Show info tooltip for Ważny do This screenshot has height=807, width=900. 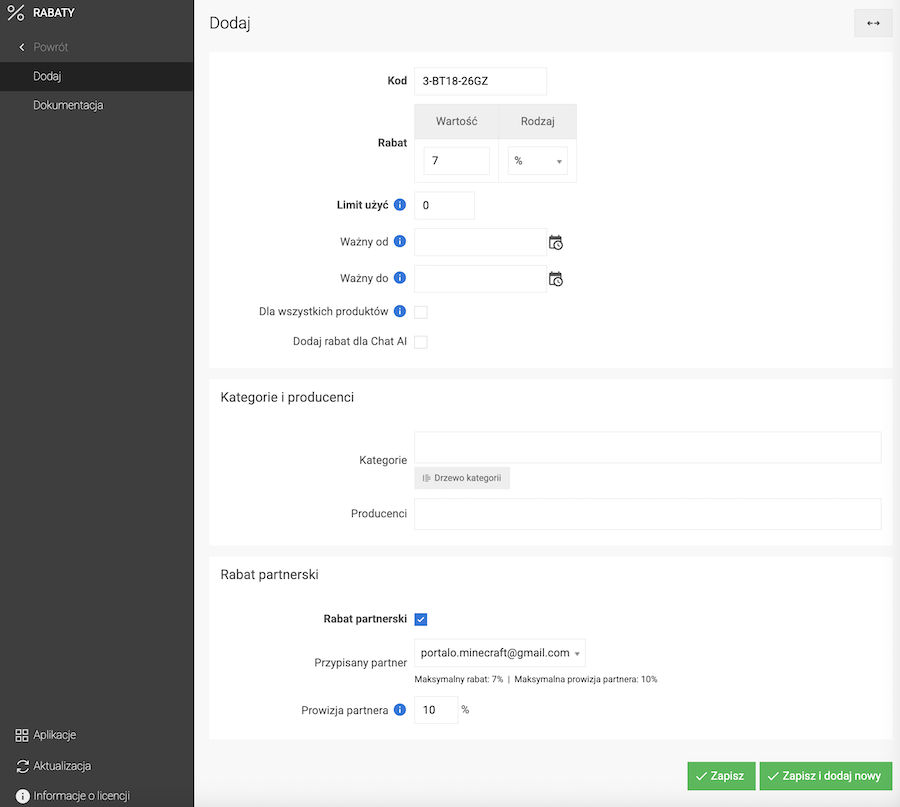(400, 278)
